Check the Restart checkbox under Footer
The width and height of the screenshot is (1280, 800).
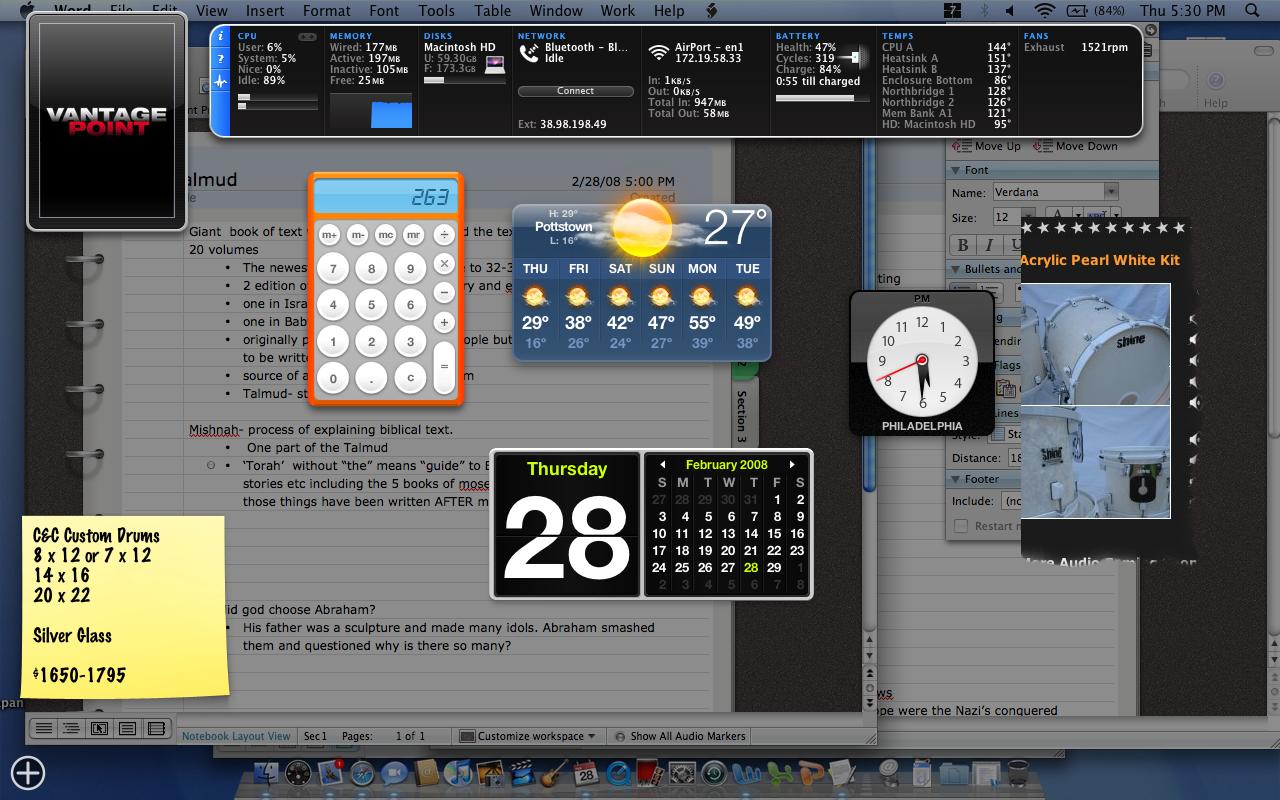(x=961, y=526)
